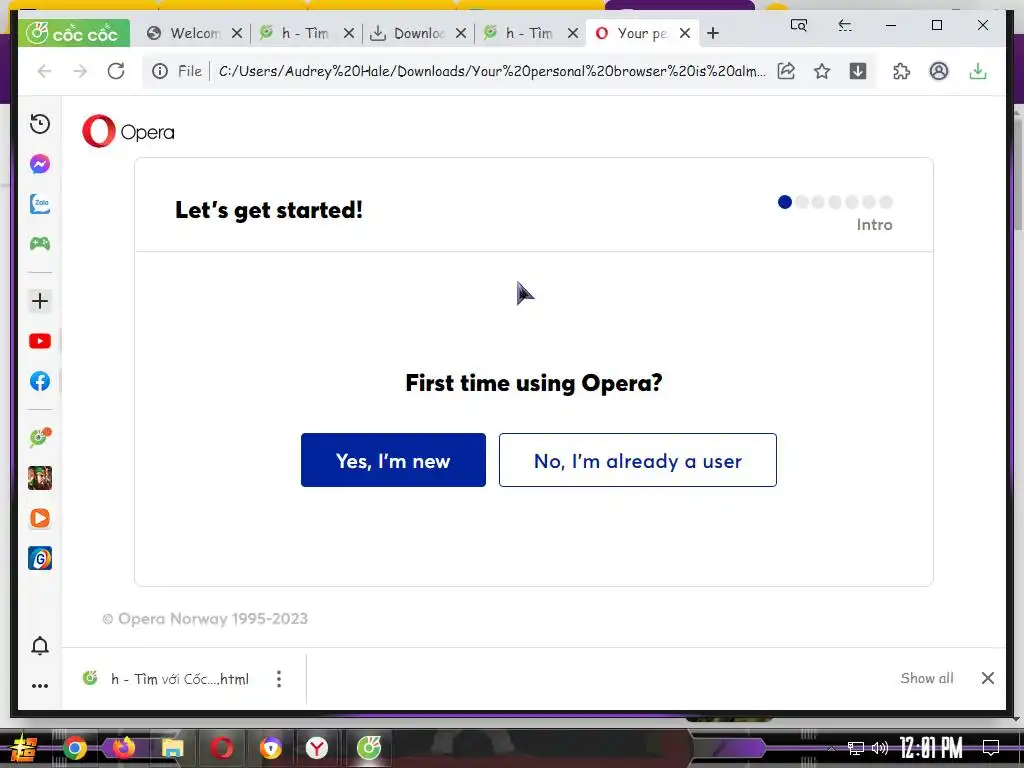1024x768 pixels.
Task: Close the downloads bar
Action: point(988,678)
